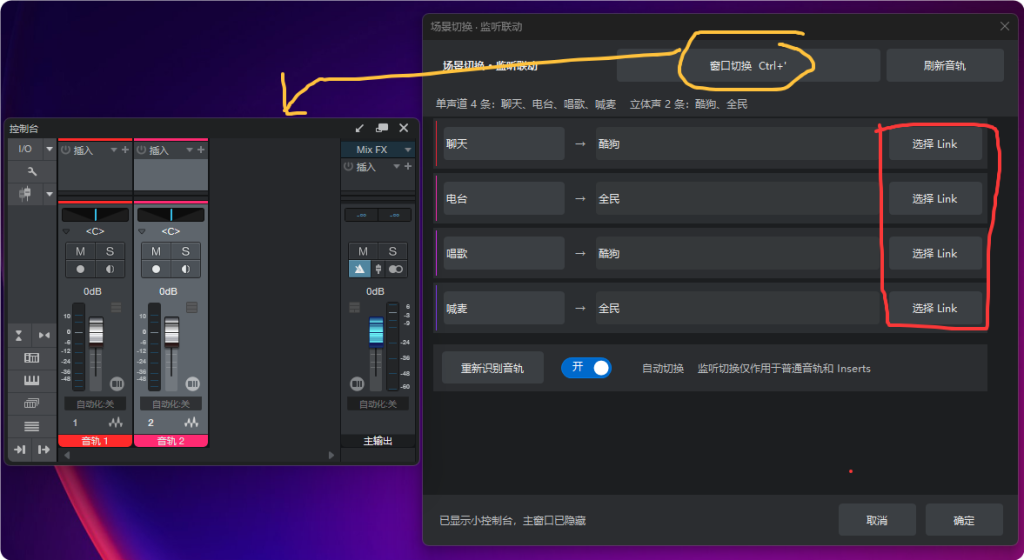
Task: Click the show outputs arrow icon
Action: pos(44,450)
